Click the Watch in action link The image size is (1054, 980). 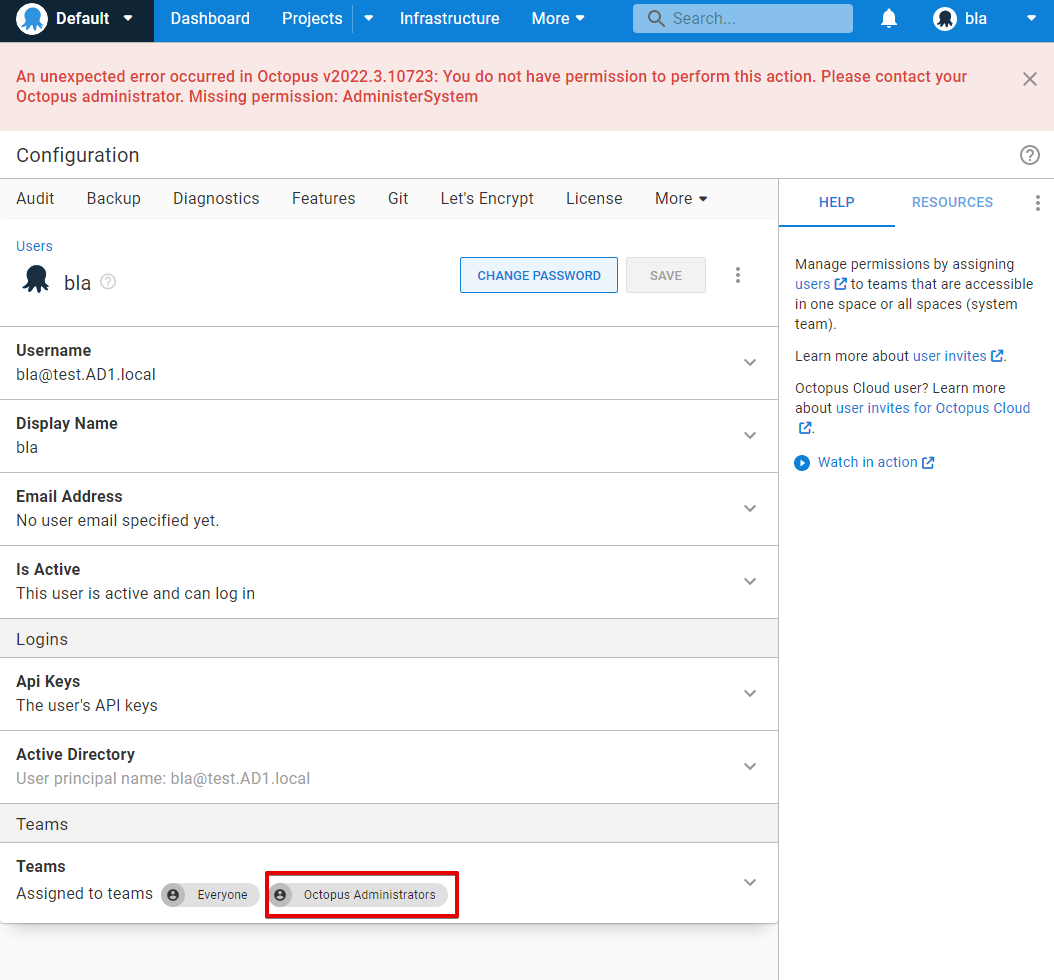click(867, 462)
